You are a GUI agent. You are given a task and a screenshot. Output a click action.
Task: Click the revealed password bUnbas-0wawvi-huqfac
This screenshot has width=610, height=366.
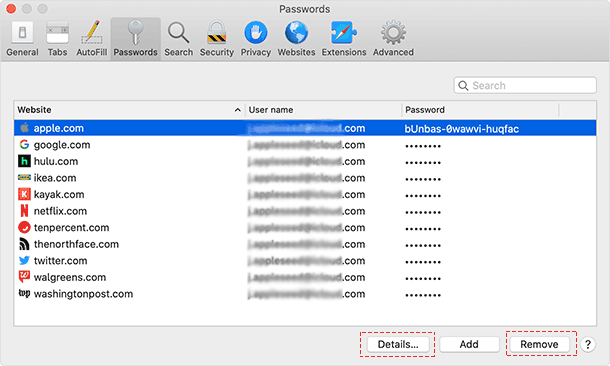tap(462, 129)
